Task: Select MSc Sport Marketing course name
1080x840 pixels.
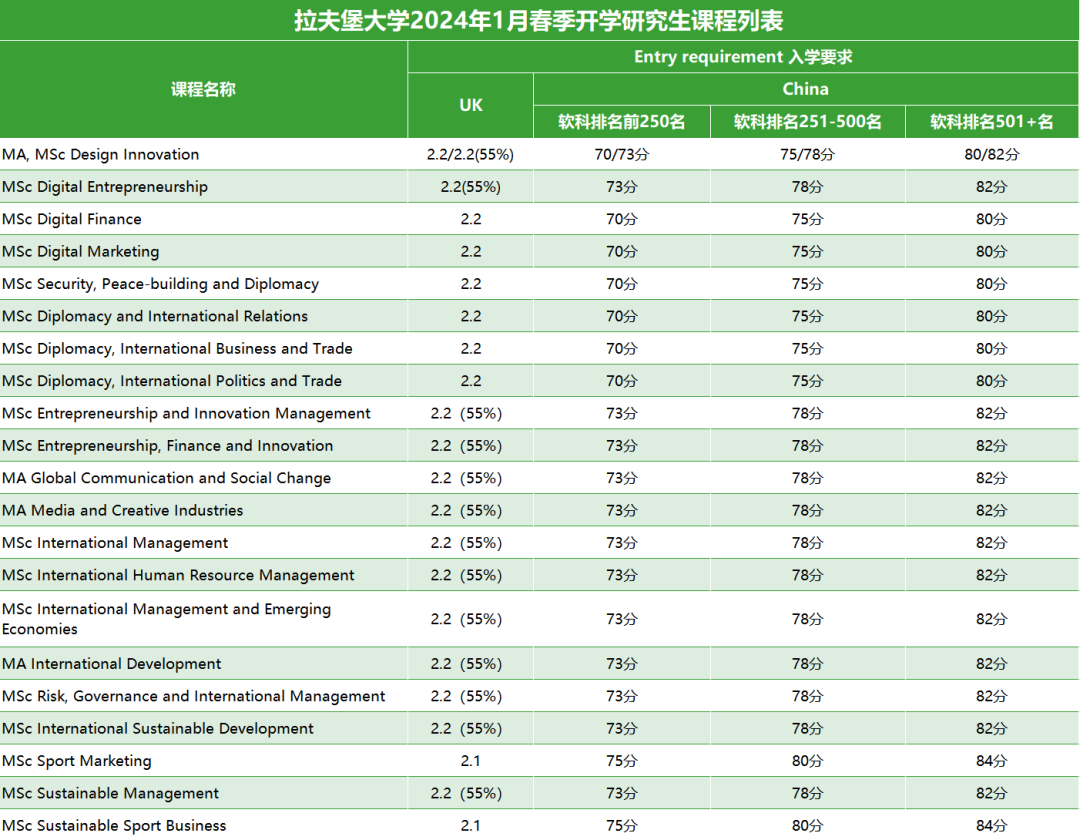Action: coord(76,761)
